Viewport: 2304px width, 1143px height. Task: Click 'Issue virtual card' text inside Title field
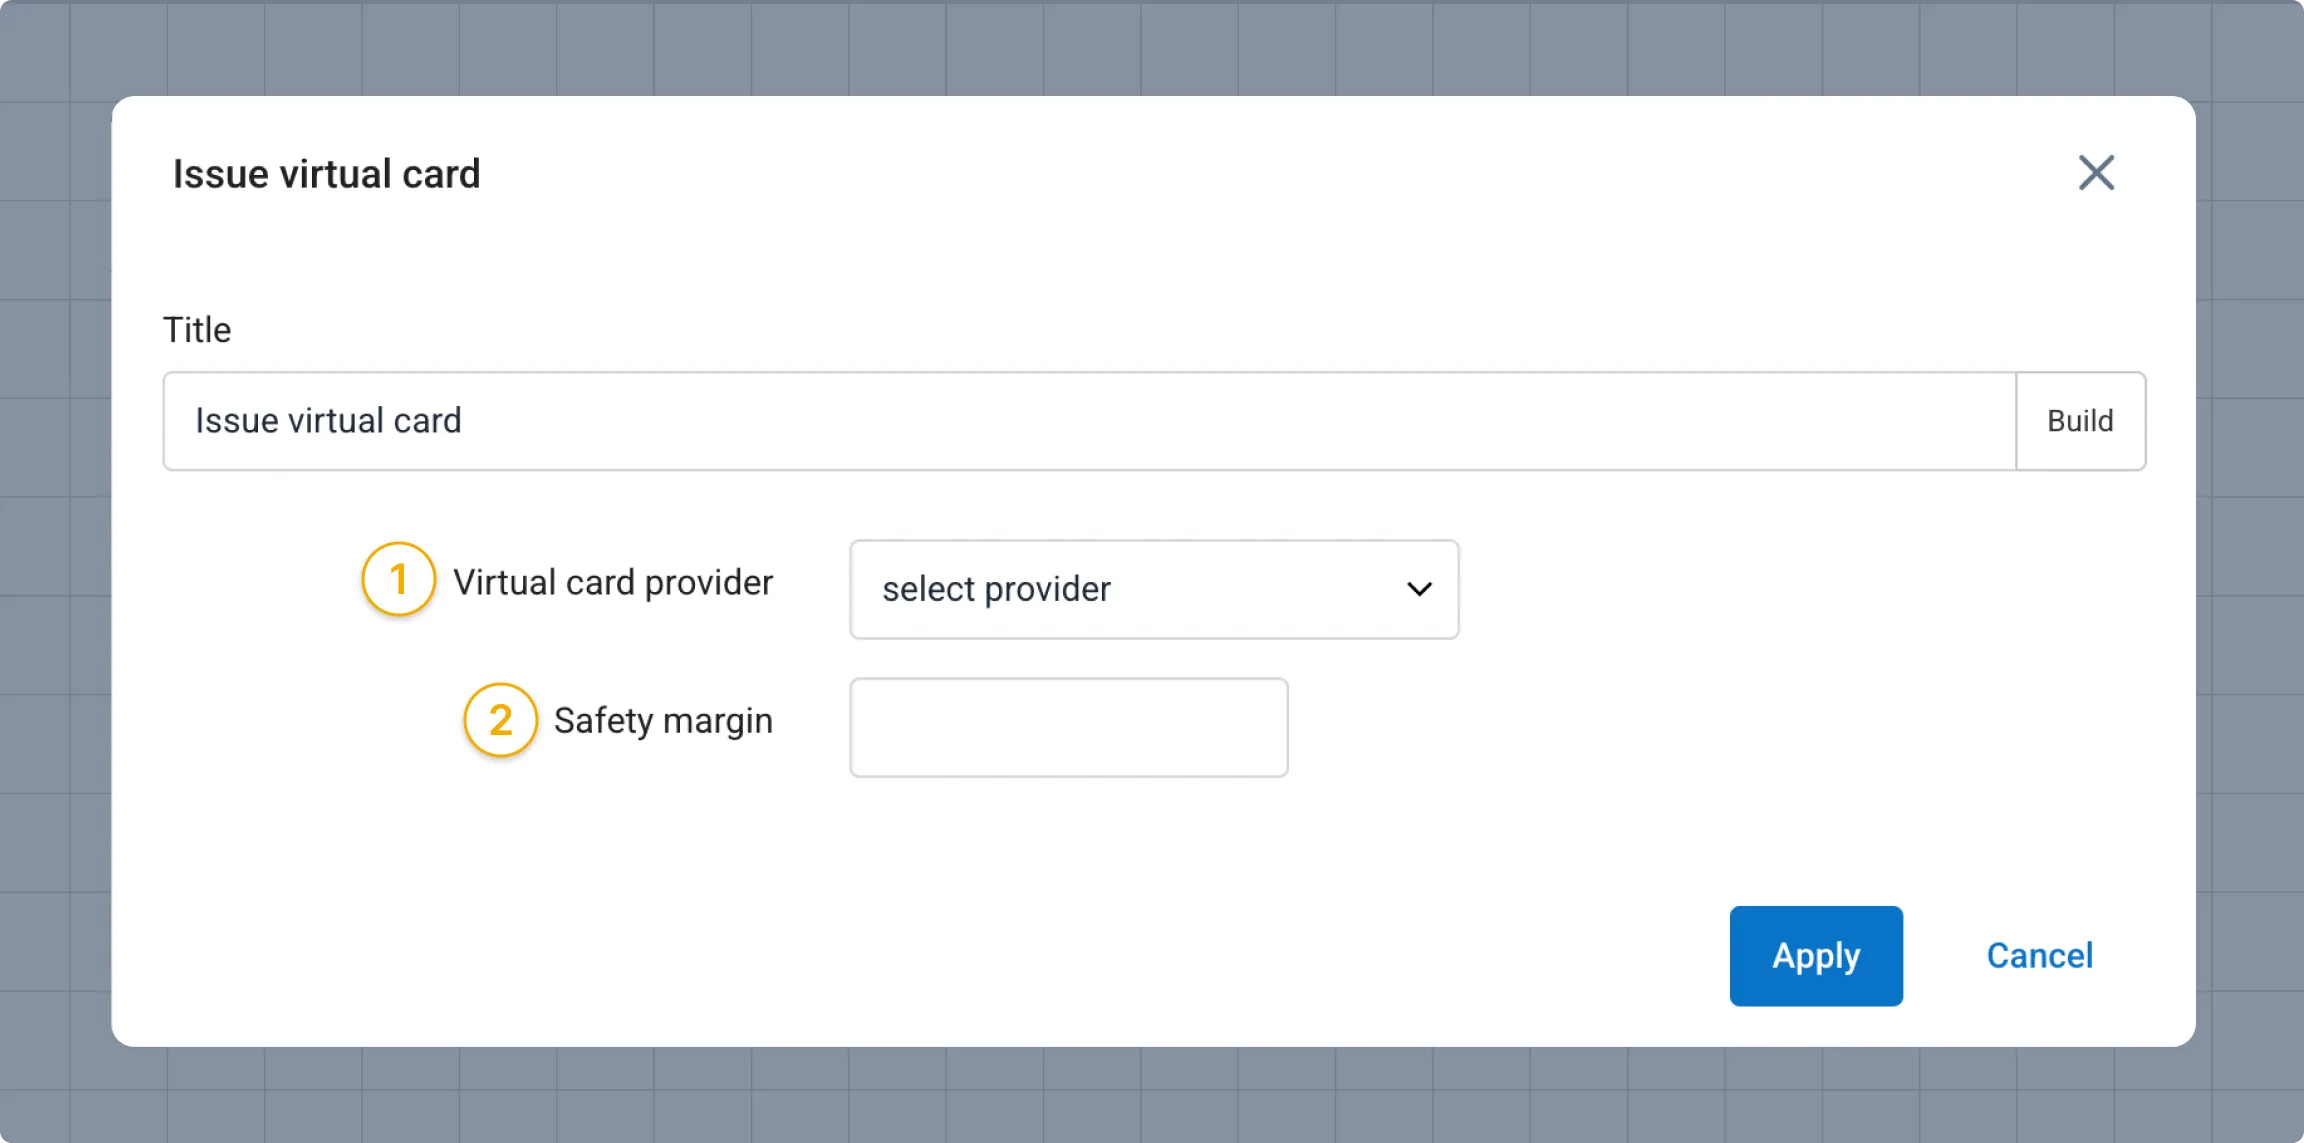tap(328, 421)
